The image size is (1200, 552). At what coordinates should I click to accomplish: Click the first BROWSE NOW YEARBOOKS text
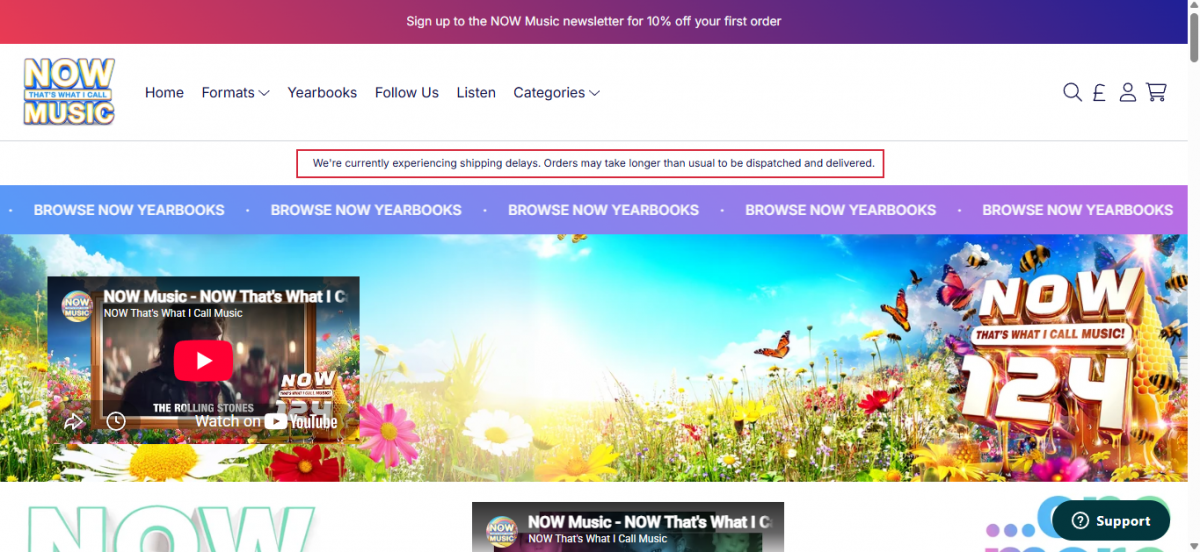[x=129, y=210]
